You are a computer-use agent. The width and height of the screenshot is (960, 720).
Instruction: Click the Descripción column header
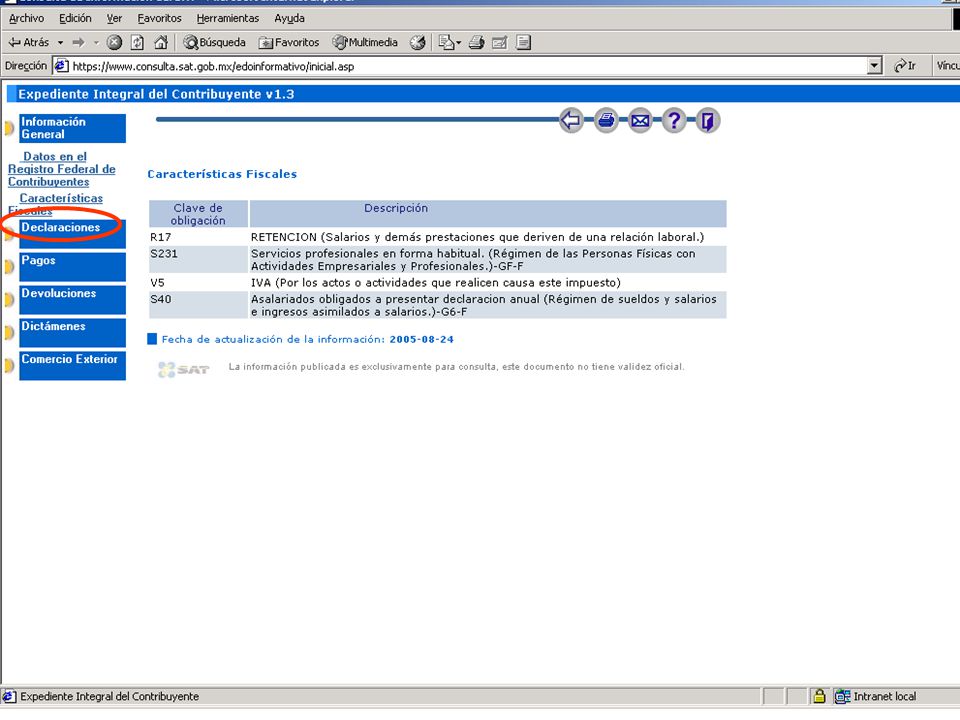tap(488, 214)
